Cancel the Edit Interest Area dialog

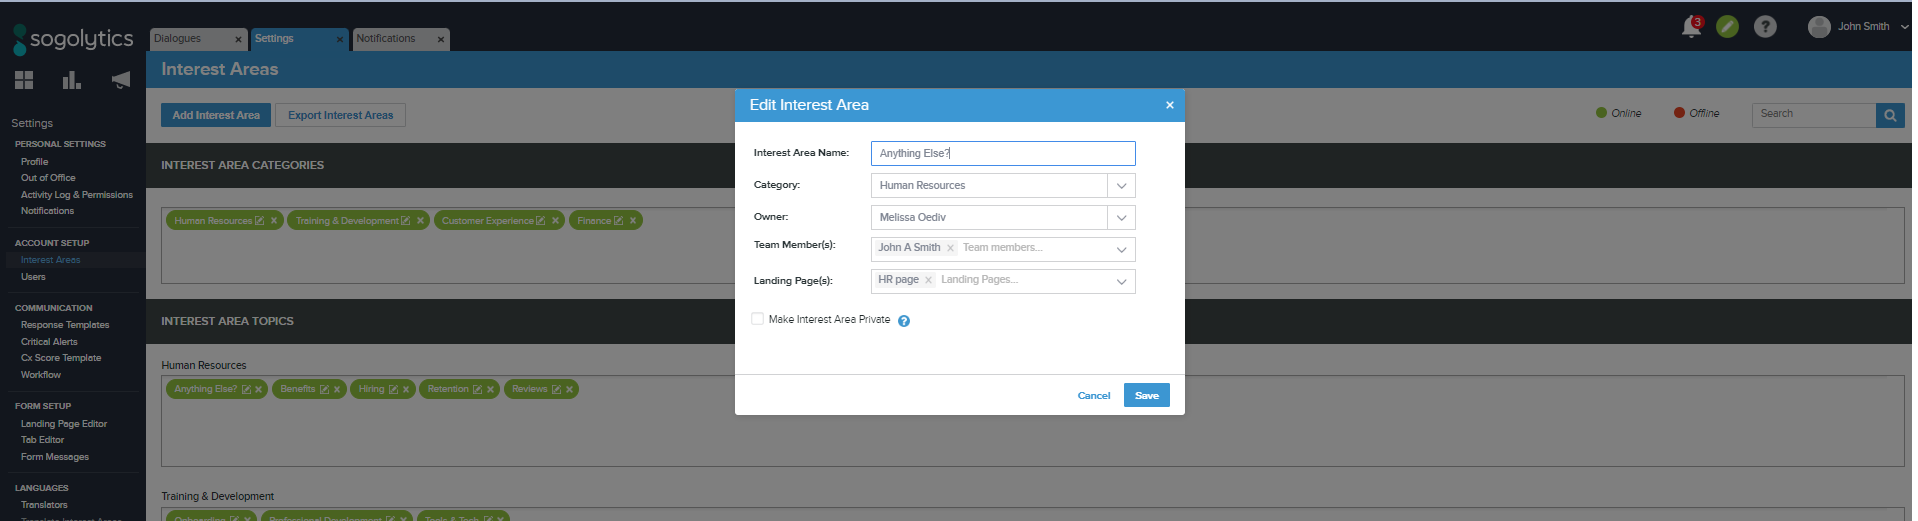1093,396
